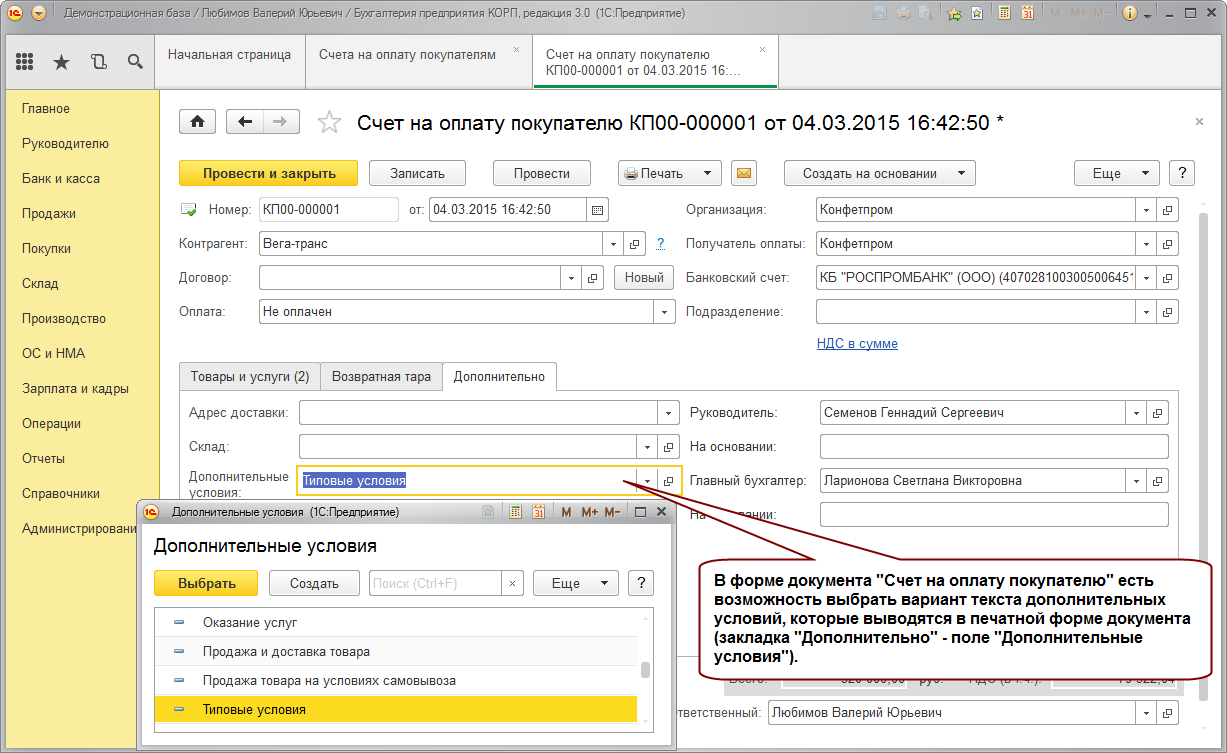Viewport: 1227px width, 753px height.
Task: Open the Оплата status dropdown arrow
Action: [x=665, y=312]
